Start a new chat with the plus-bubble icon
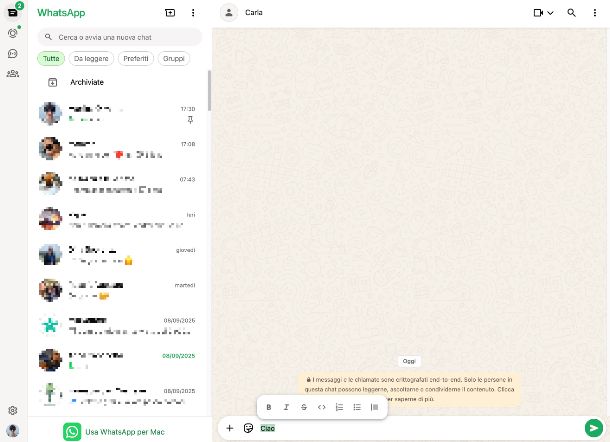This screenshot has width=610, height=442. [170, 13]
